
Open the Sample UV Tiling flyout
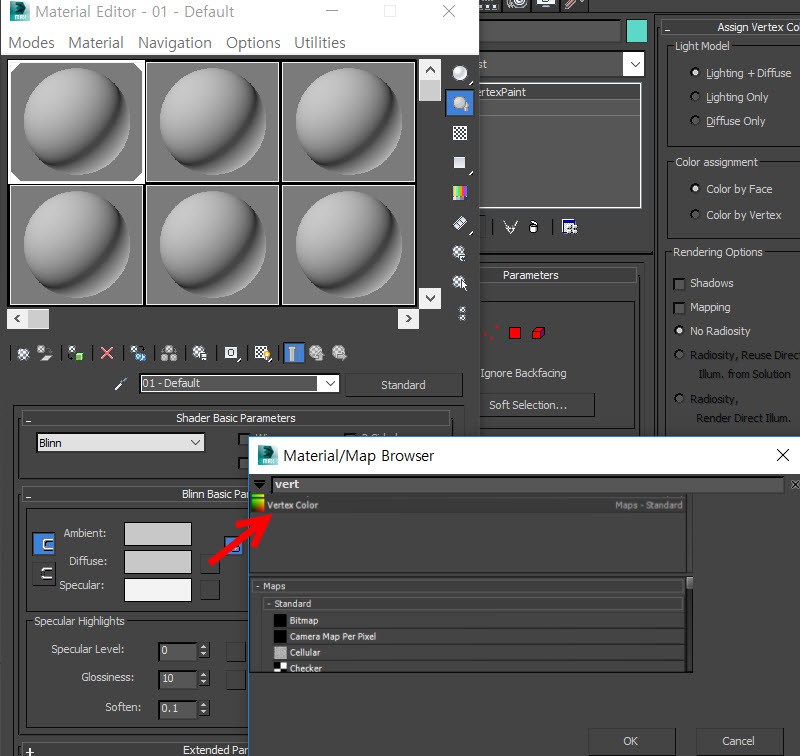point(460,163)
